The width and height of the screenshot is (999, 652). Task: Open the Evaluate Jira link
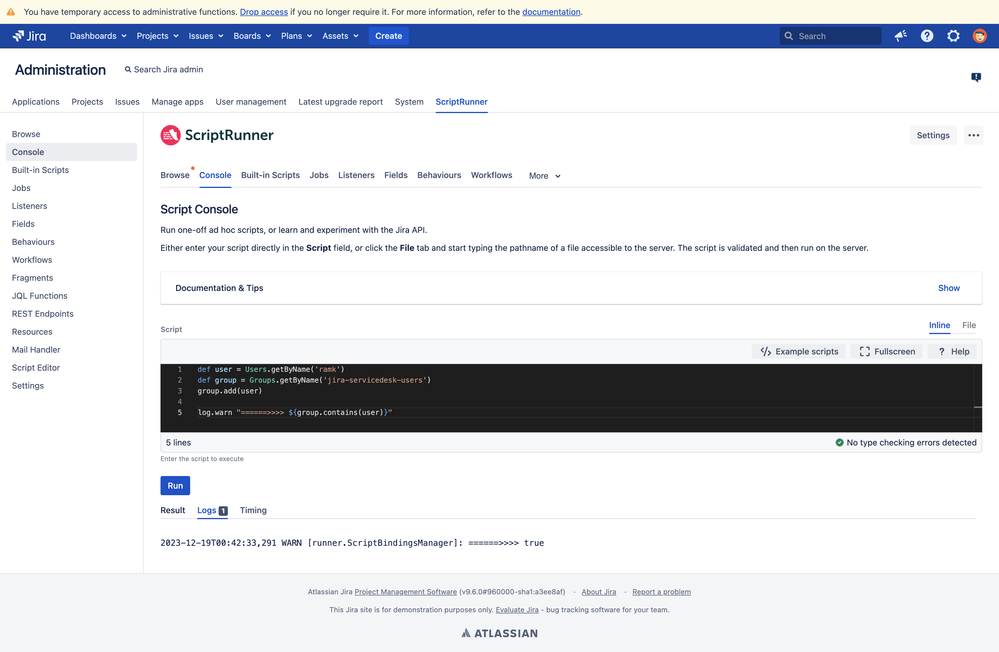click(517, 610)
